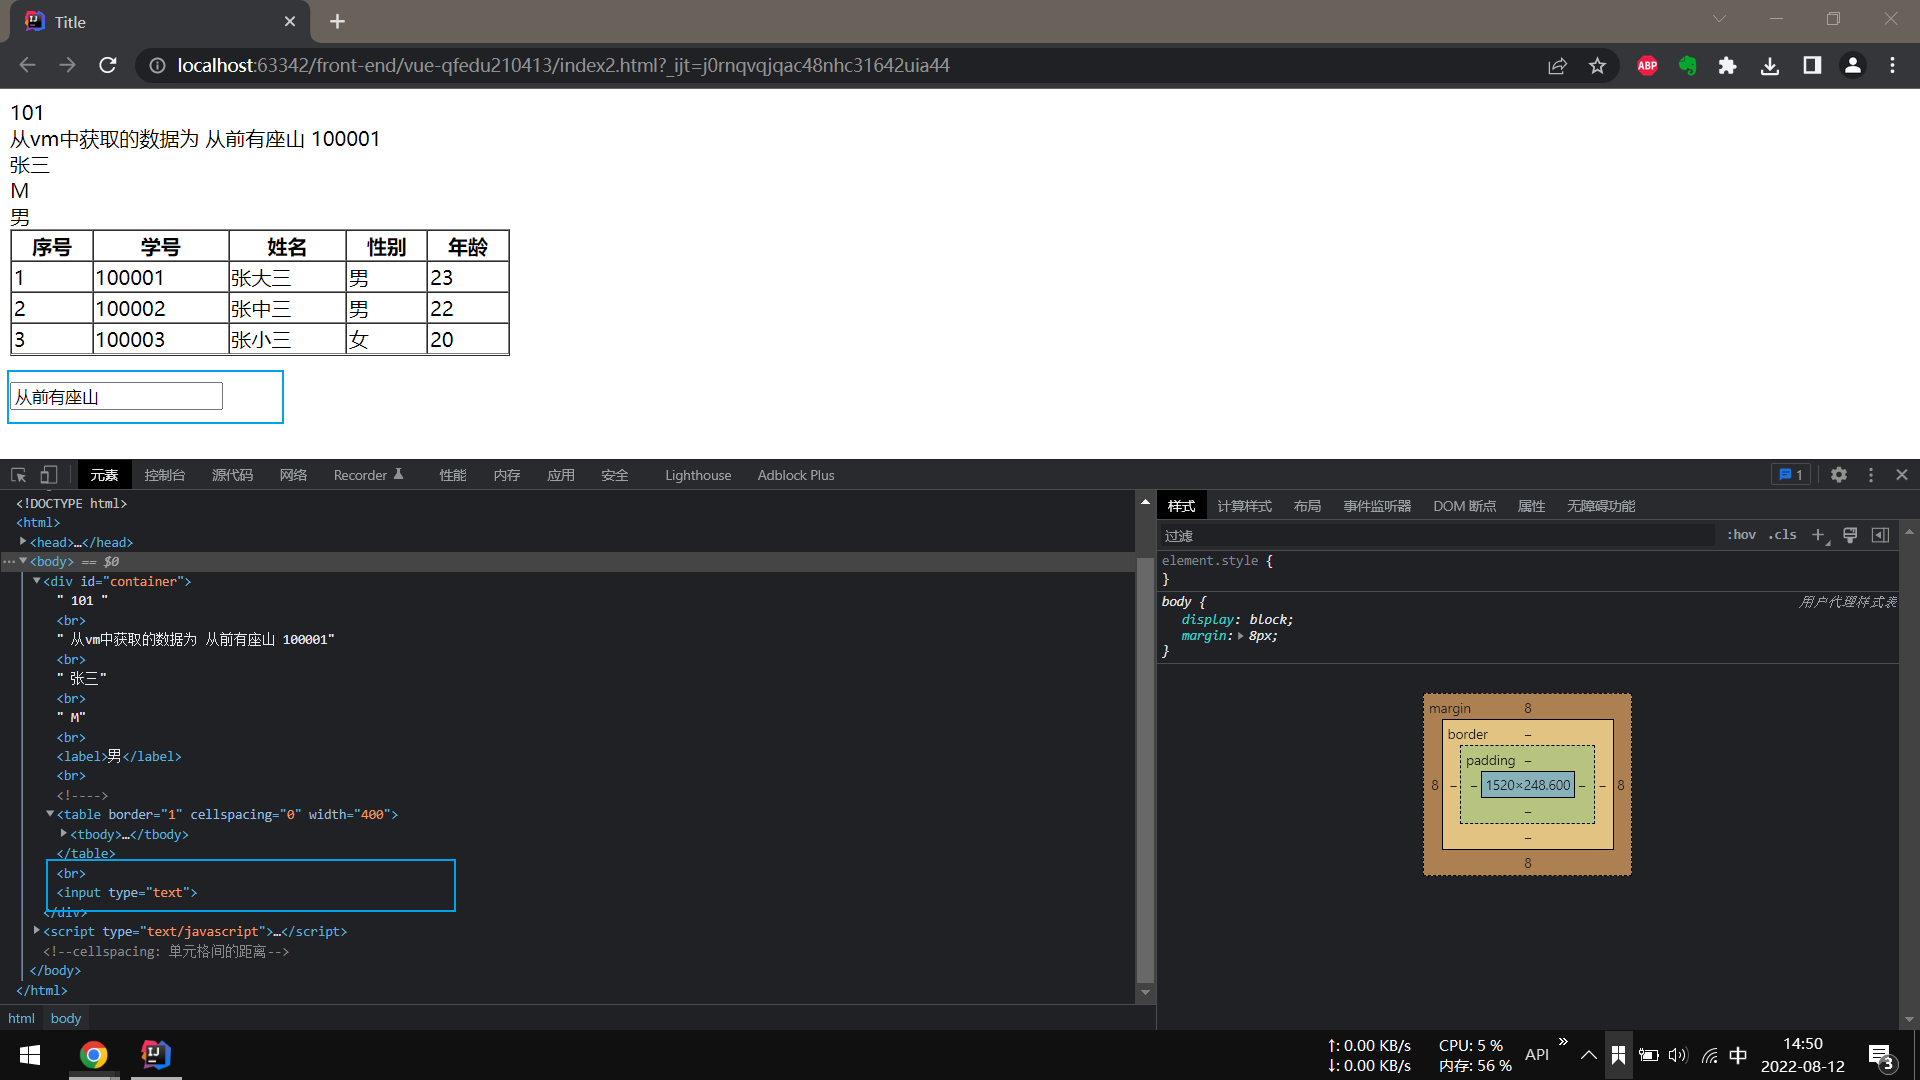Viewport: 1920px width, 1080px height.
Task: Open Chrome's three-dot menu
Action: pos(1892,65)
